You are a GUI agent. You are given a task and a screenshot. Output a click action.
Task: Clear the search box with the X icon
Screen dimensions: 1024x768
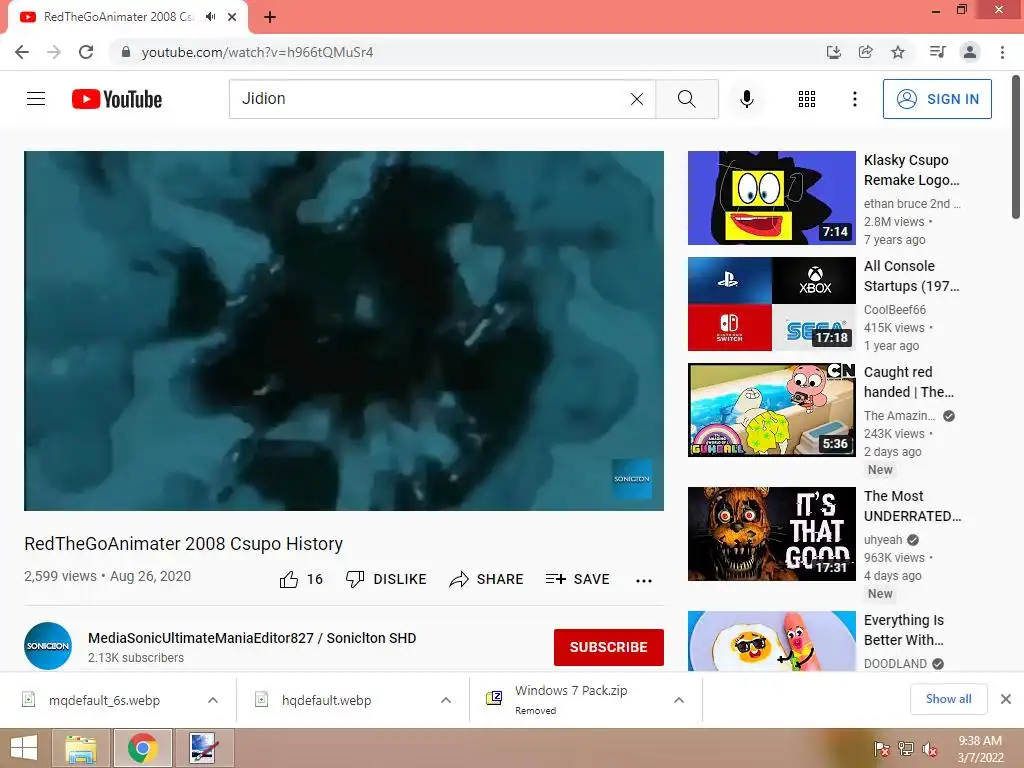637,99
